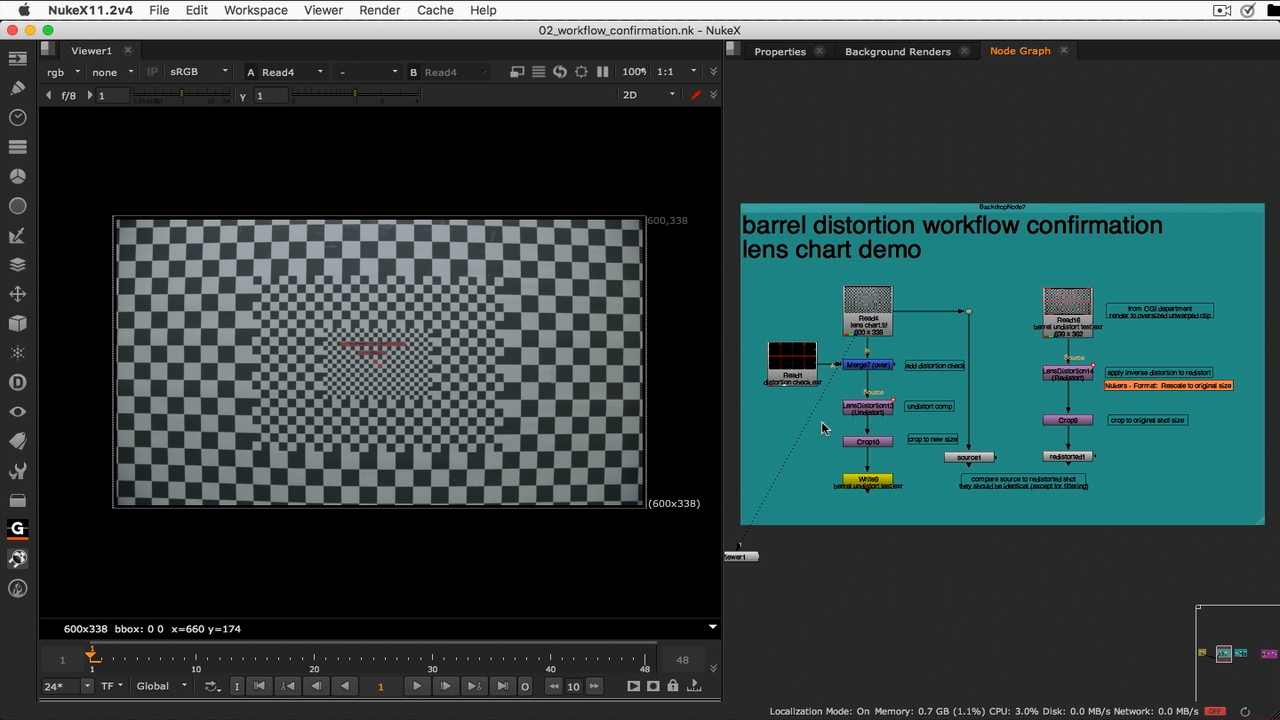The image size is (1280, 720).
Task: Open the 24 fps dropdown arrow
Action: tap(87, 686)
